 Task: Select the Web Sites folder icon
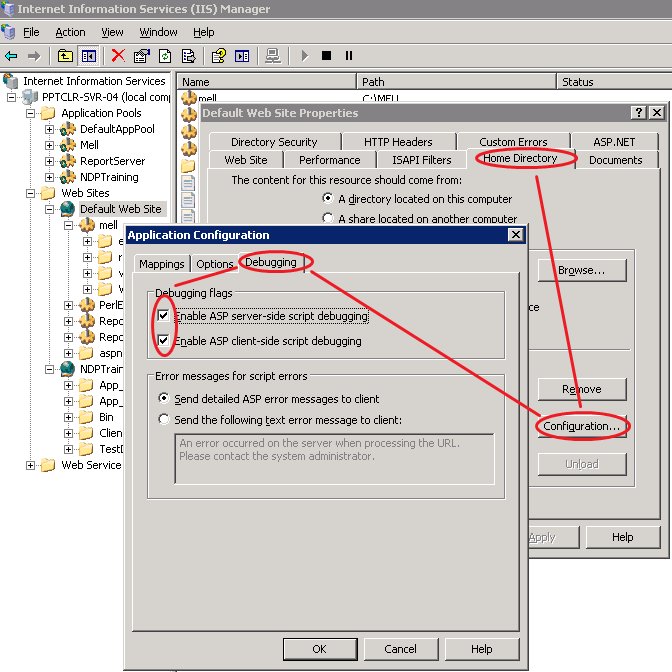click(48, 193)
